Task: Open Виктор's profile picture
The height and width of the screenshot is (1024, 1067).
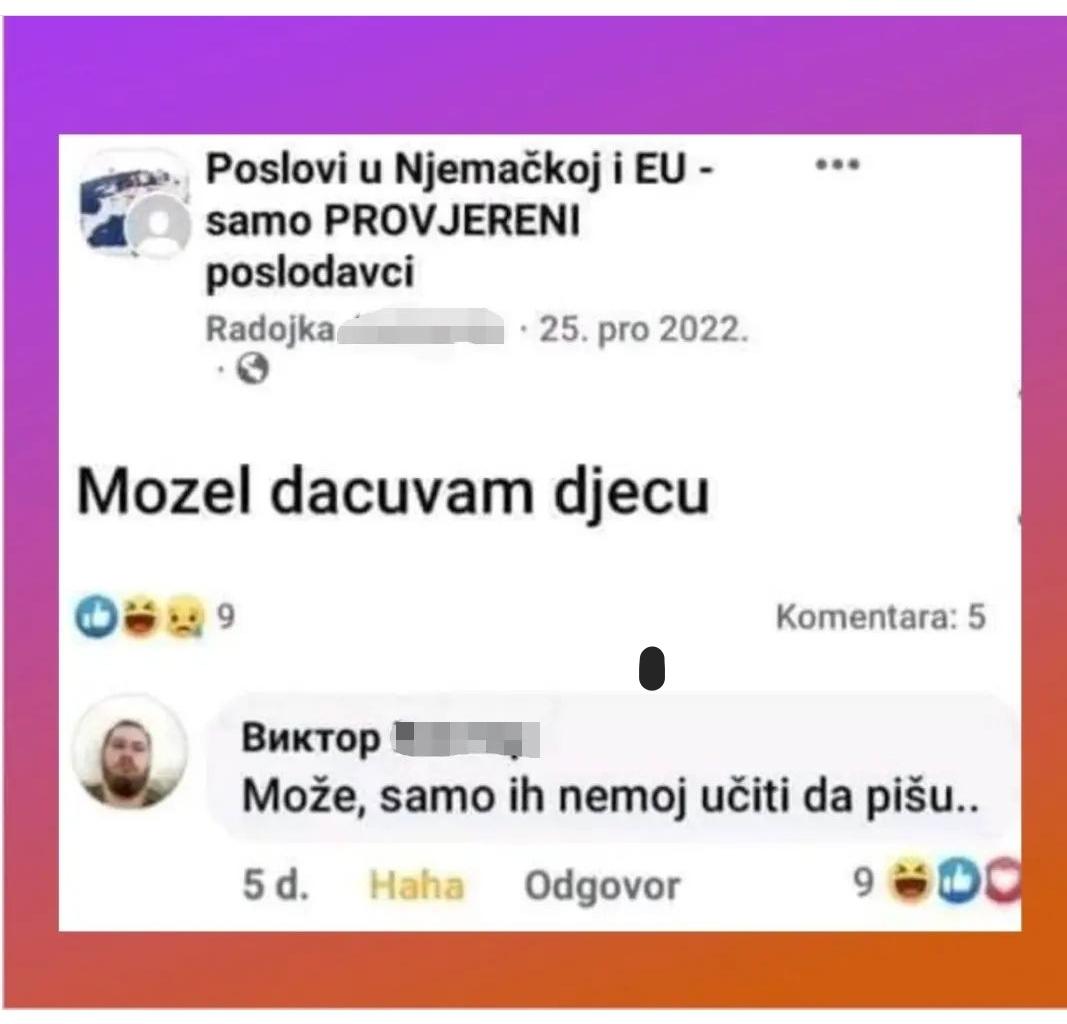Action: (129, 751)
